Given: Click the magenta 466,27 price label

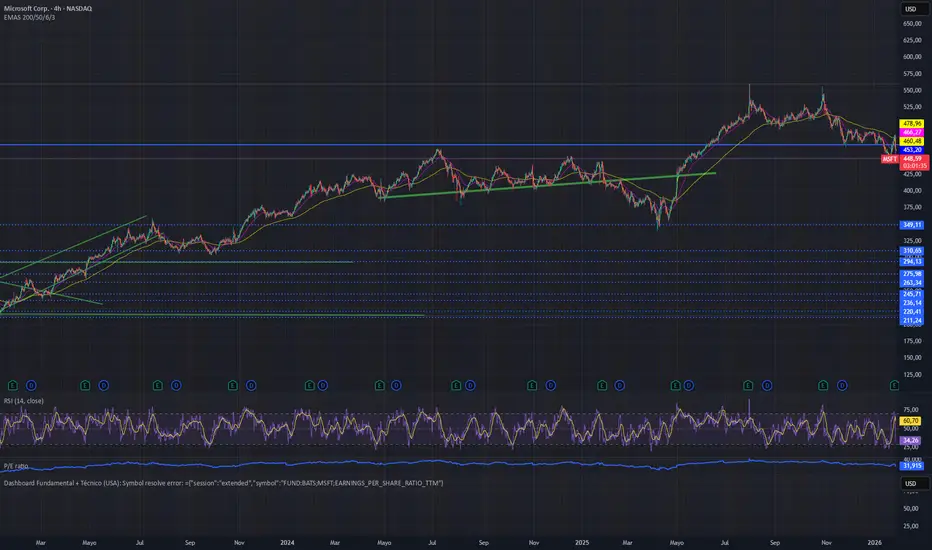Looking at the screenshot, I should (x=912, y=132).
